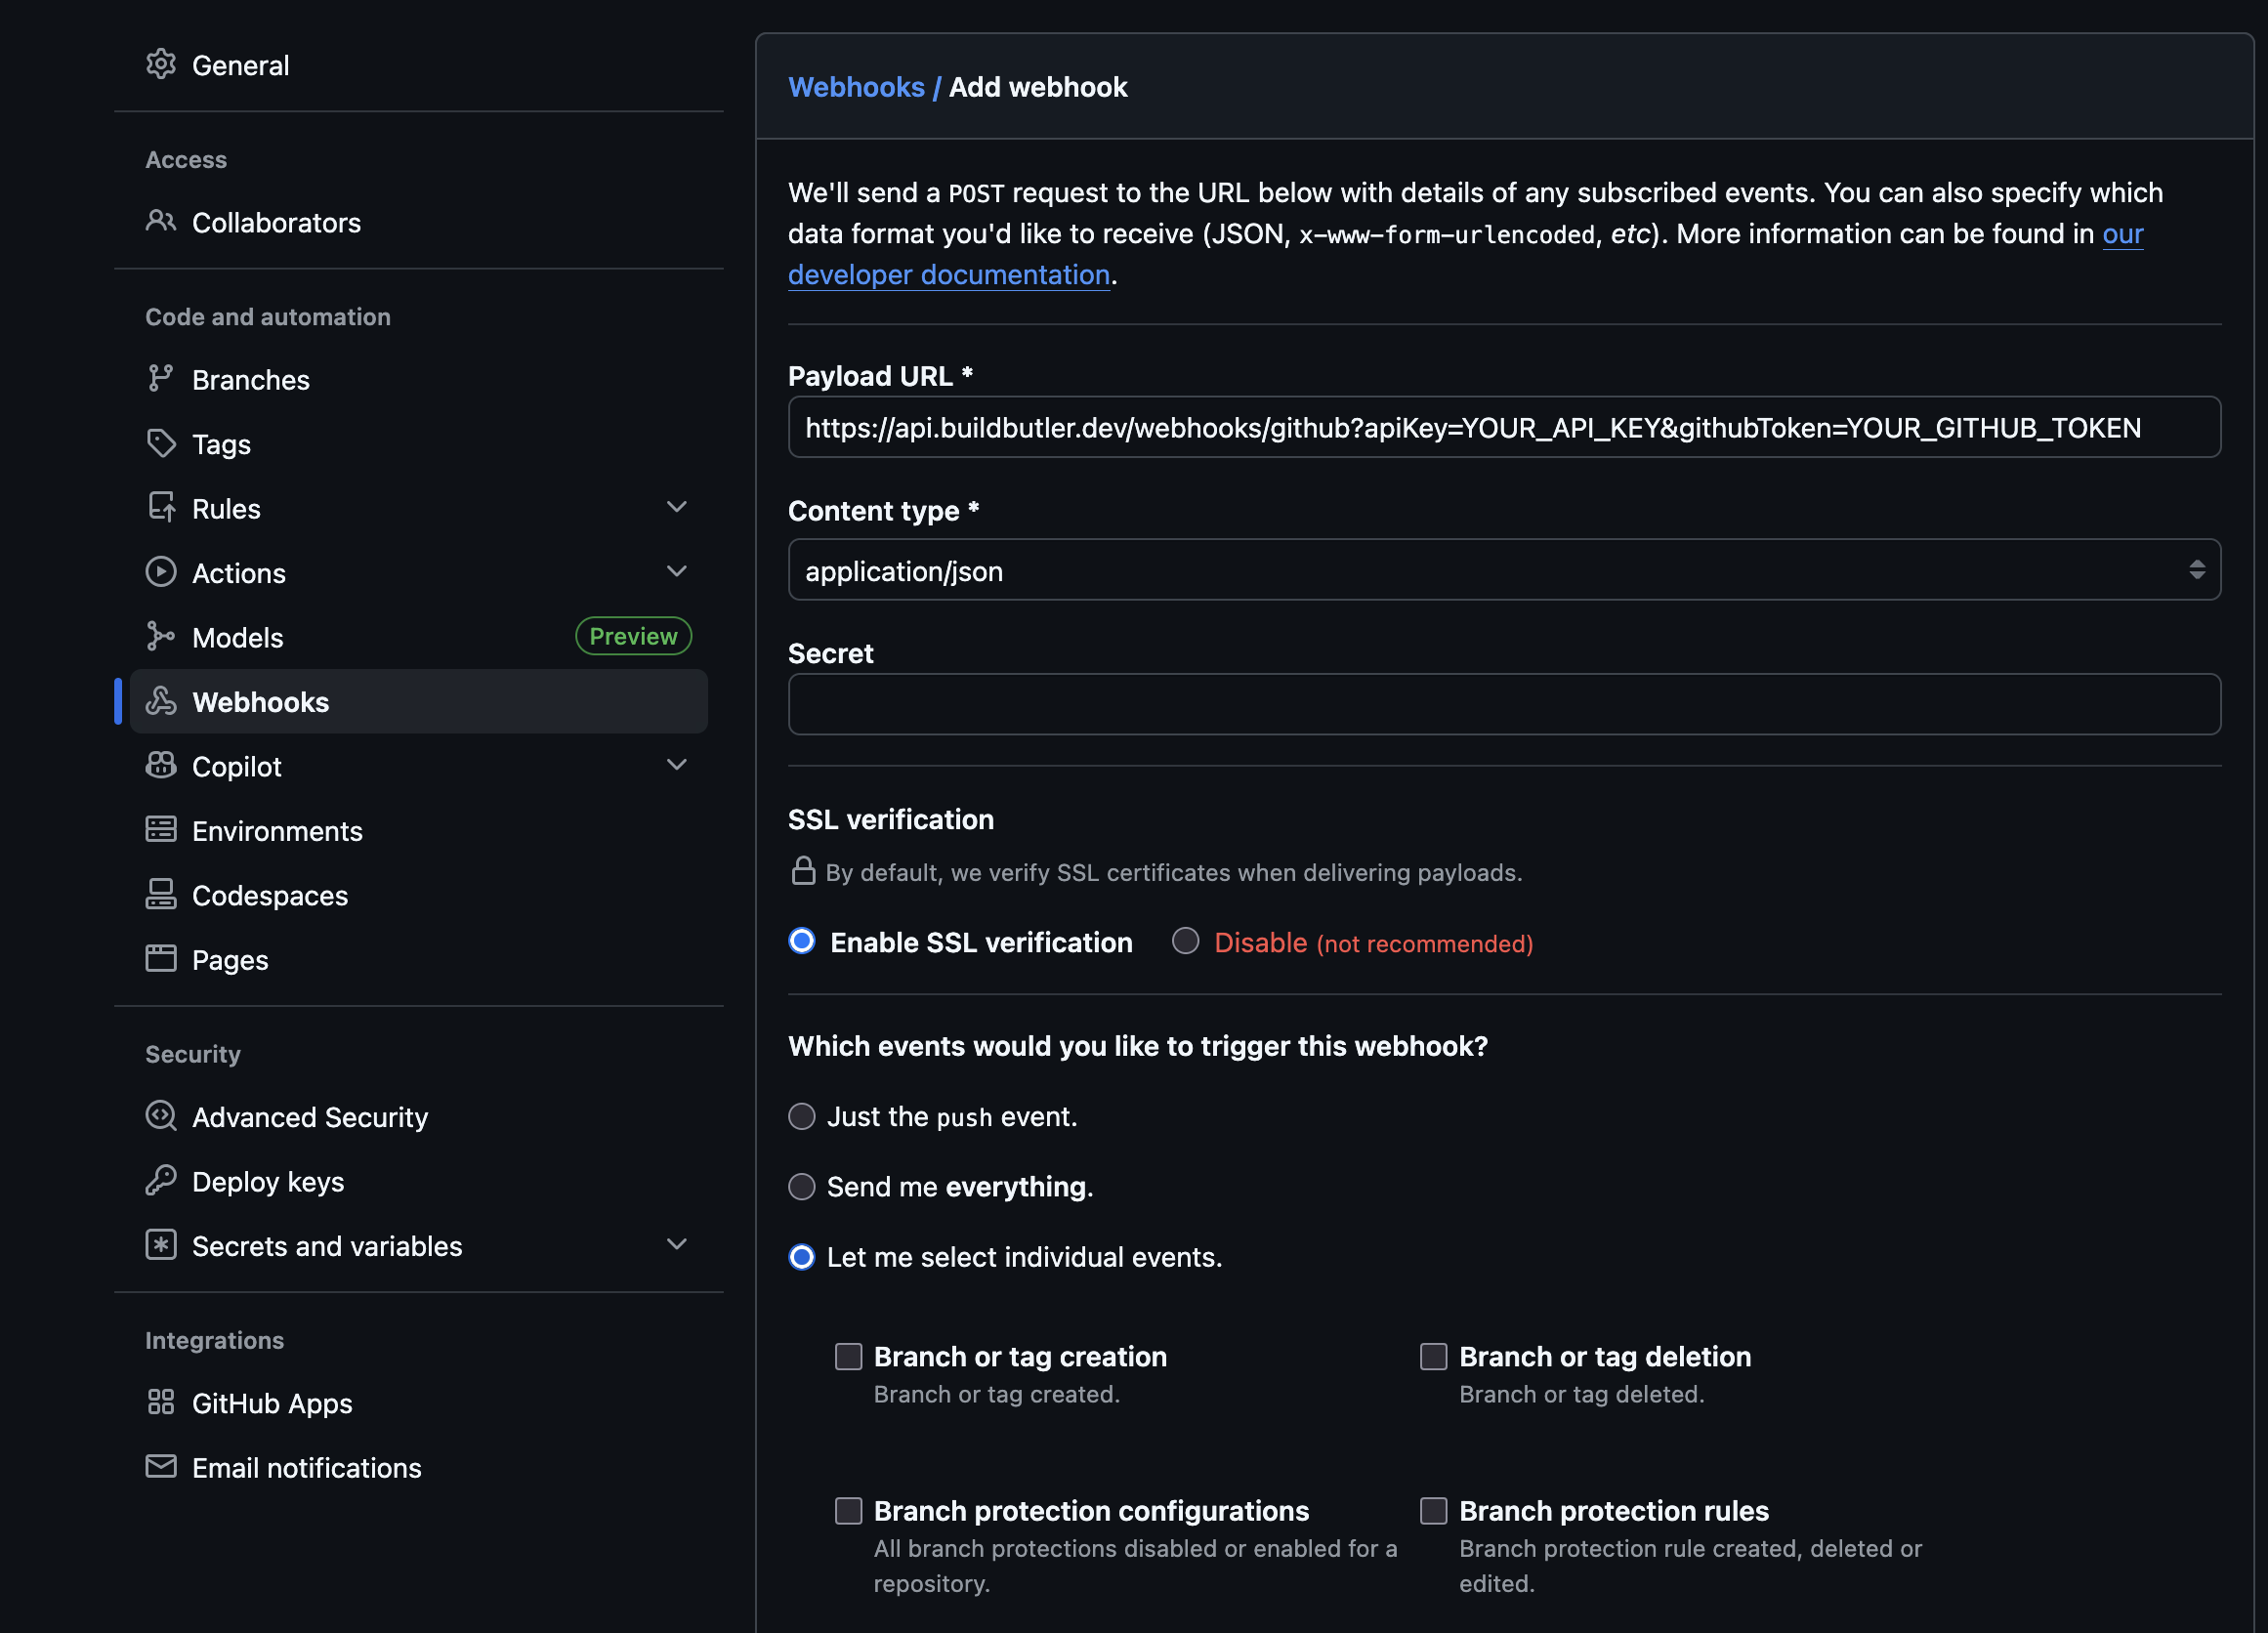Check the Branch or tag creation checkbox
The image size is (2268, 1633).
pyautogui.click(x=848, y=1356)
